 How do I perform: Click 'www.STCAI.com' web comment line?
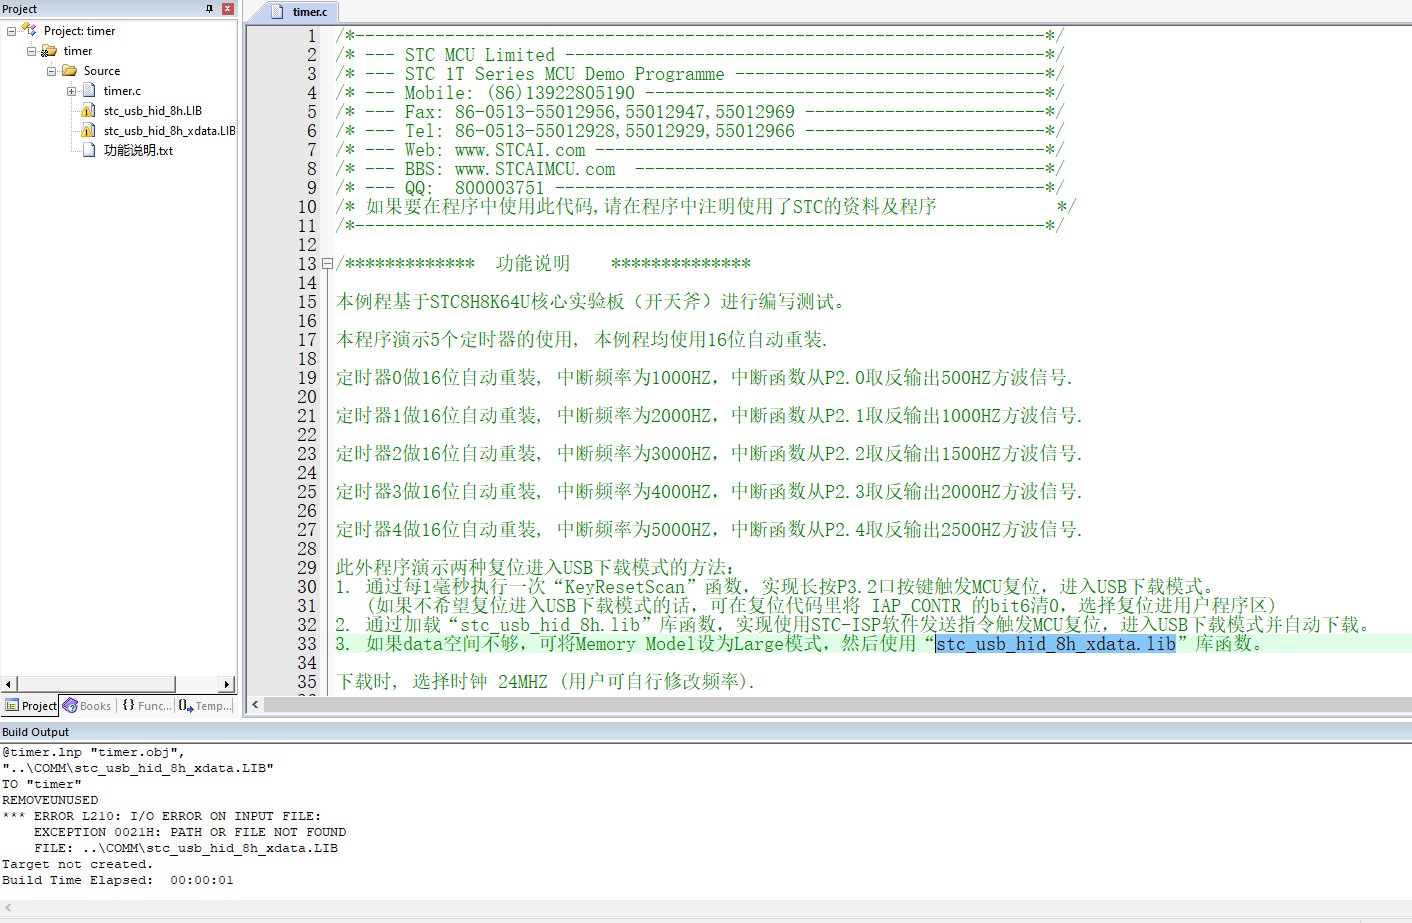520,150
